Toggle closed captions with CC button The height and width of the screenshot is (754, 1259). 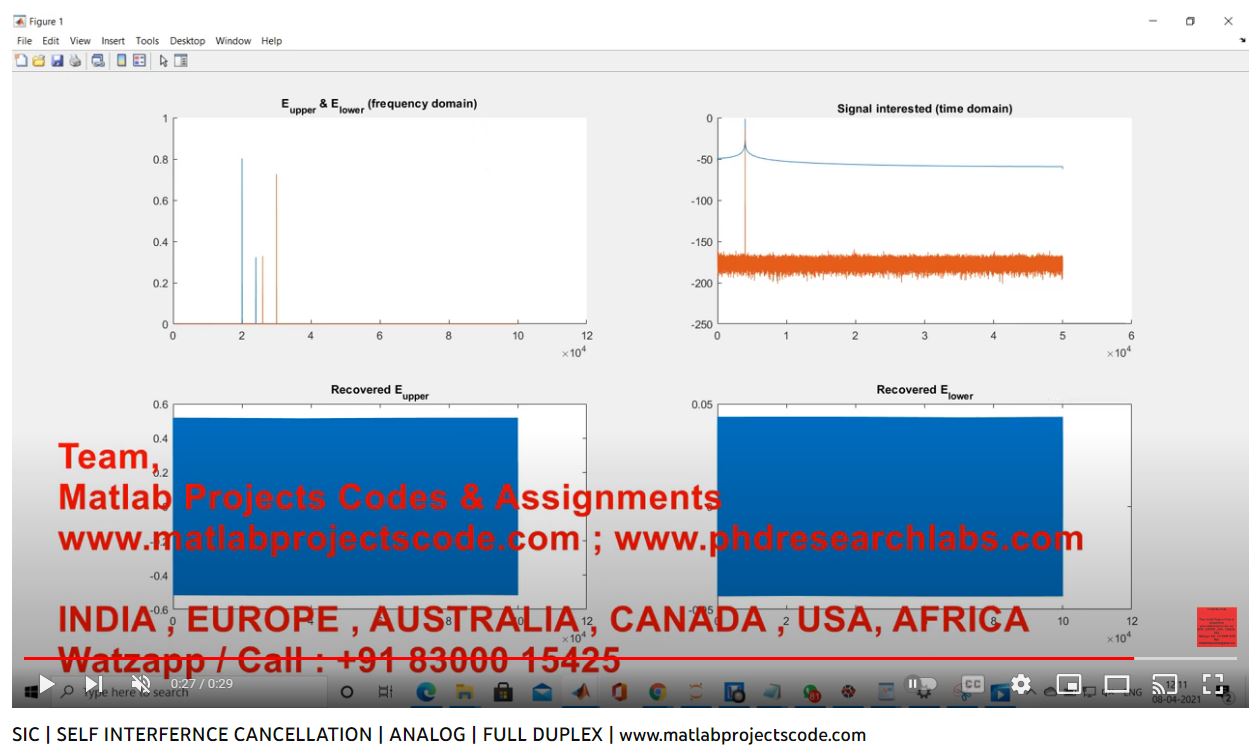[x=972, y=685]
